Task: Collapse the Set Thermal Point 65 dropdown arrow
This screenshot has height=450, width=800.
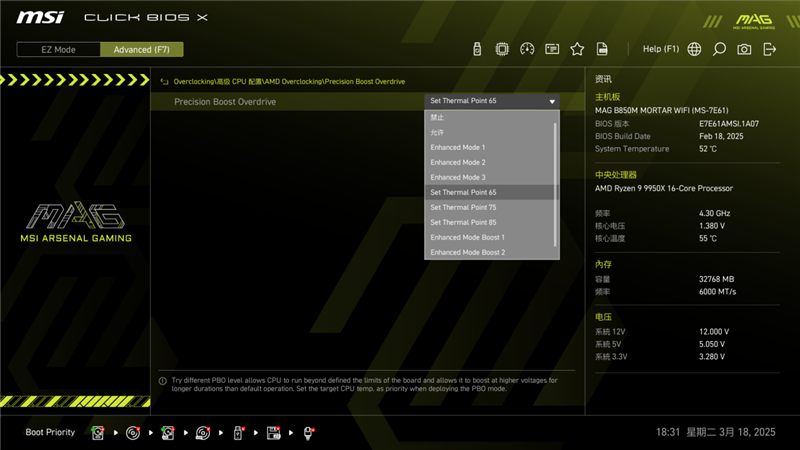Action: [552, 101]
